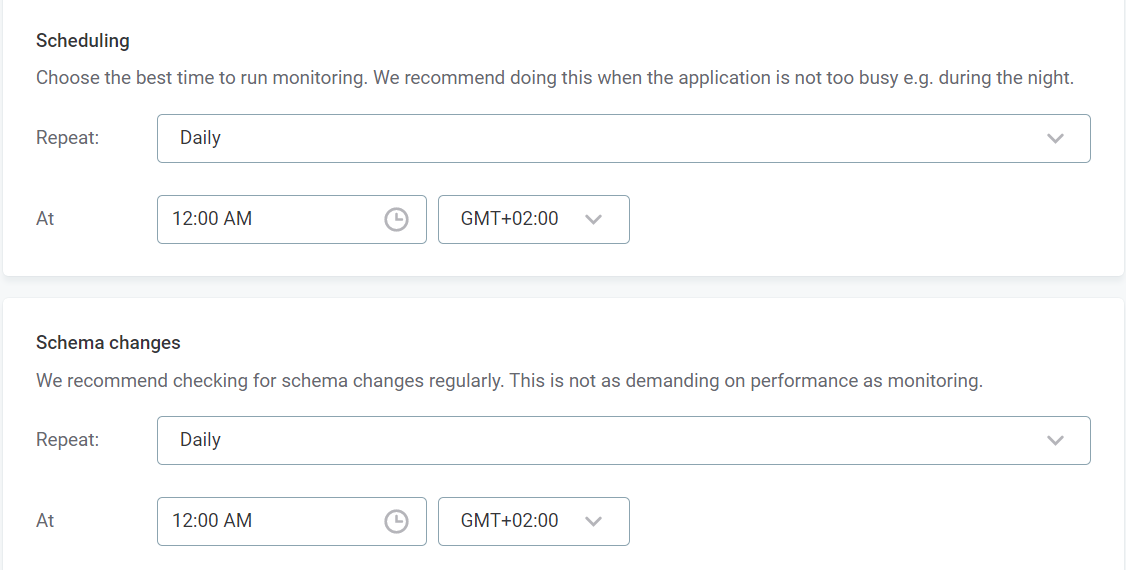Click the At label in Scheduling section

coord(45,219)
